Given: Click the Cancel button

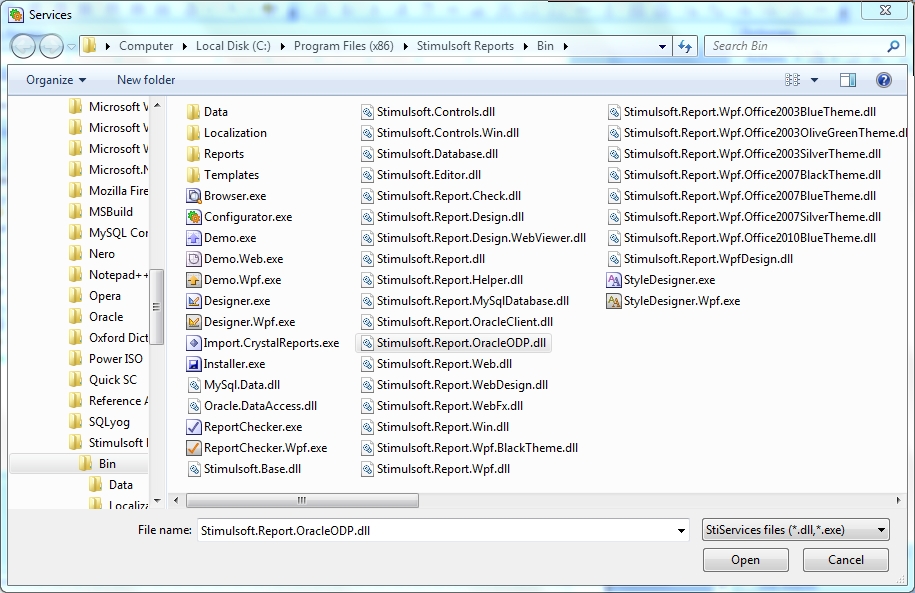Looking at the screenshot, I should pyautogui.click(x=846, y=560).
